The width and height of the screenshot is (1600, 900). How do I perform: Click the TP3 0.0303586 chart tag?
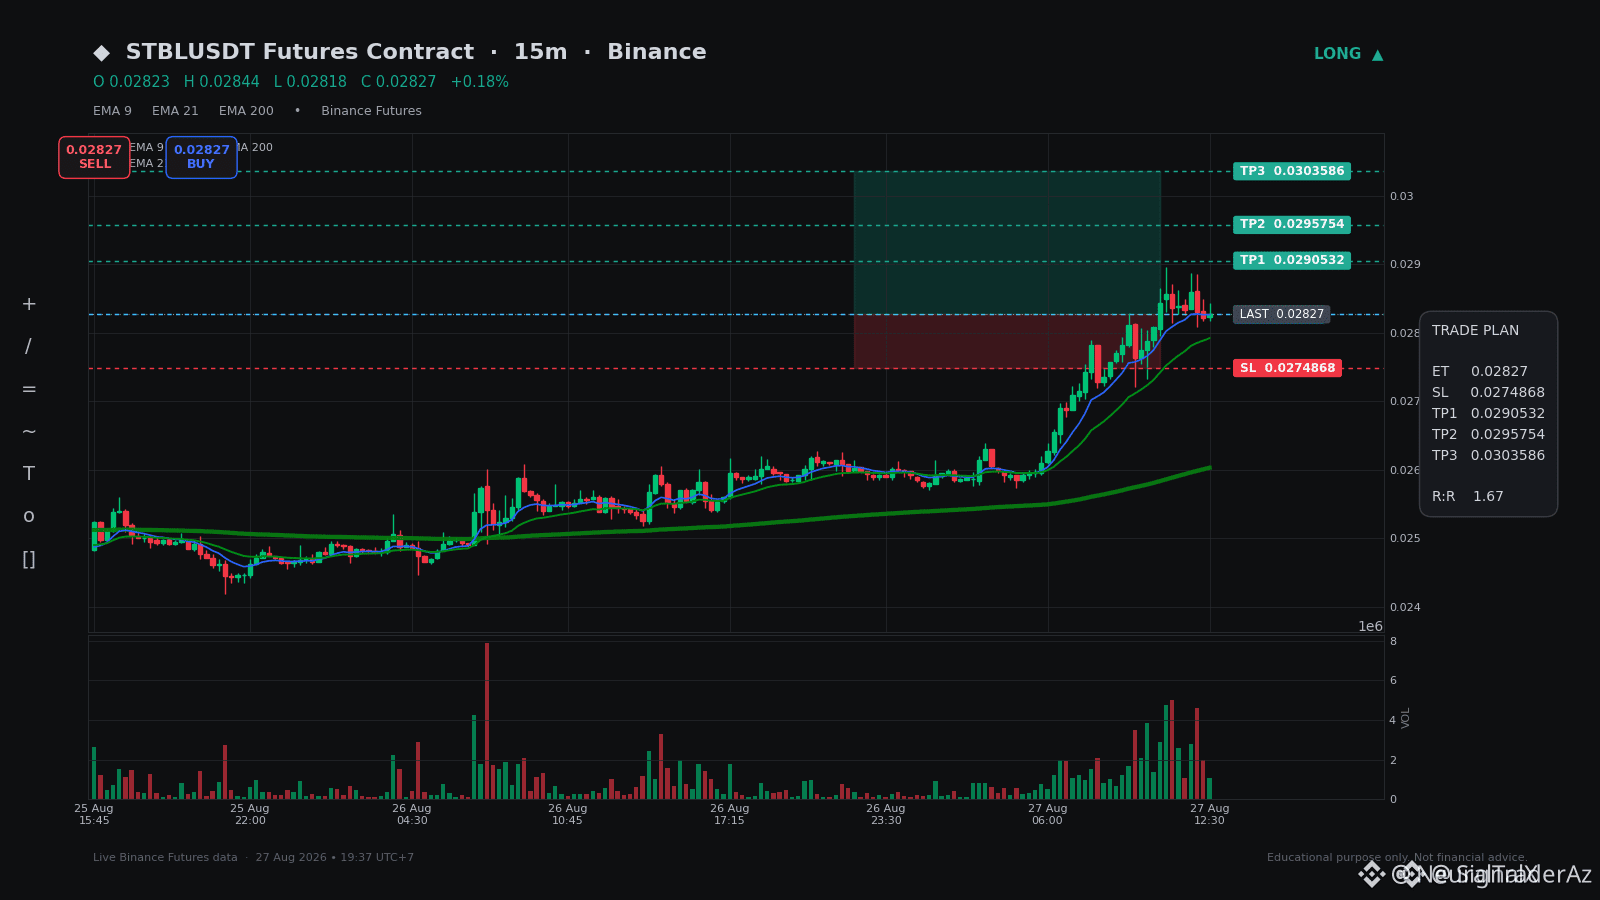coord(1292,171)
